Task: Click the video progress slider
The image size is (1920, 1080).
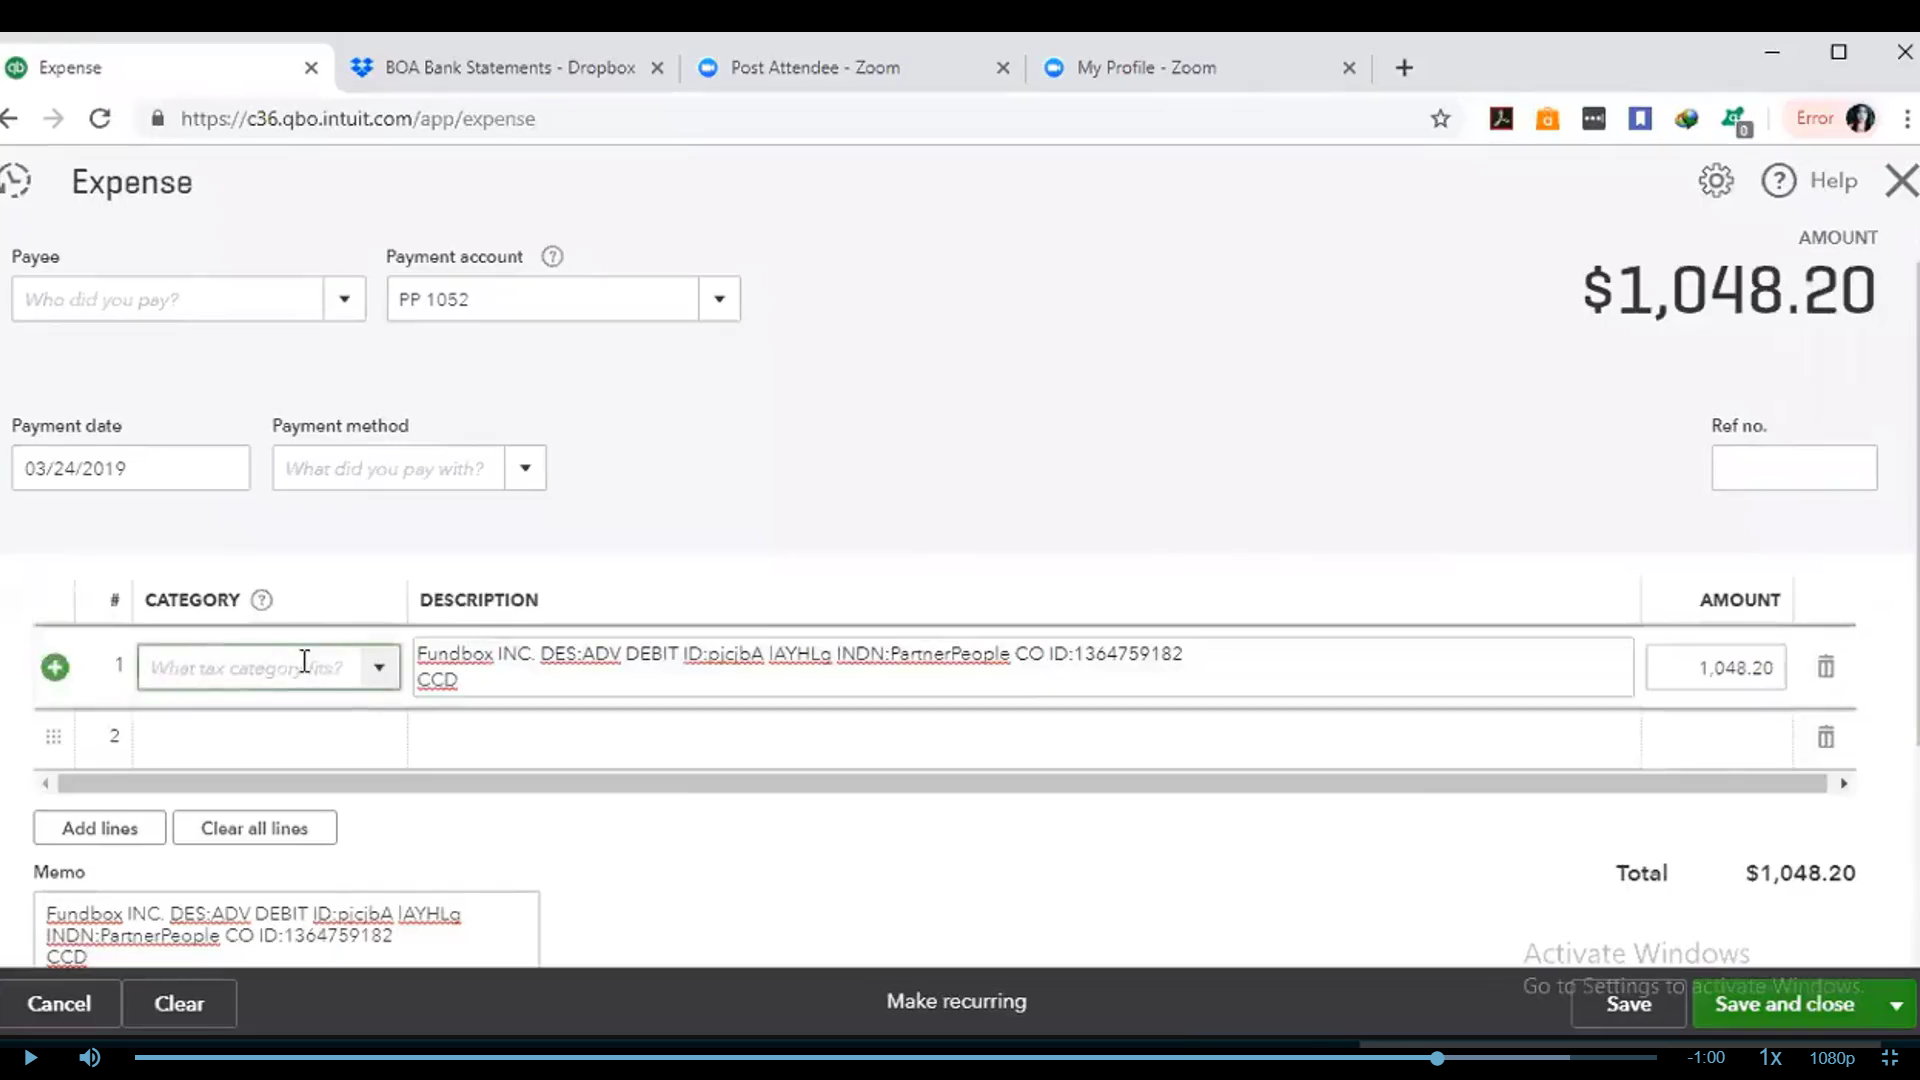Action: pos(1437,1058)
